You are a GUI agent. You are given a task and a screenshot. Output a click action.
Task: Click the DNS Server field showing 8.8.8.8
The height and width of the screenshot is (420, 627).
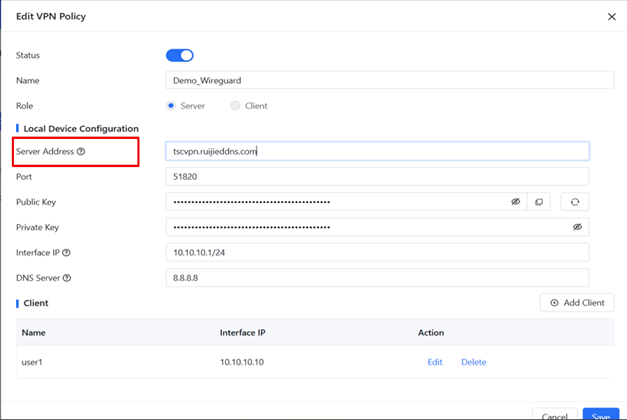[x=377, y=278]
